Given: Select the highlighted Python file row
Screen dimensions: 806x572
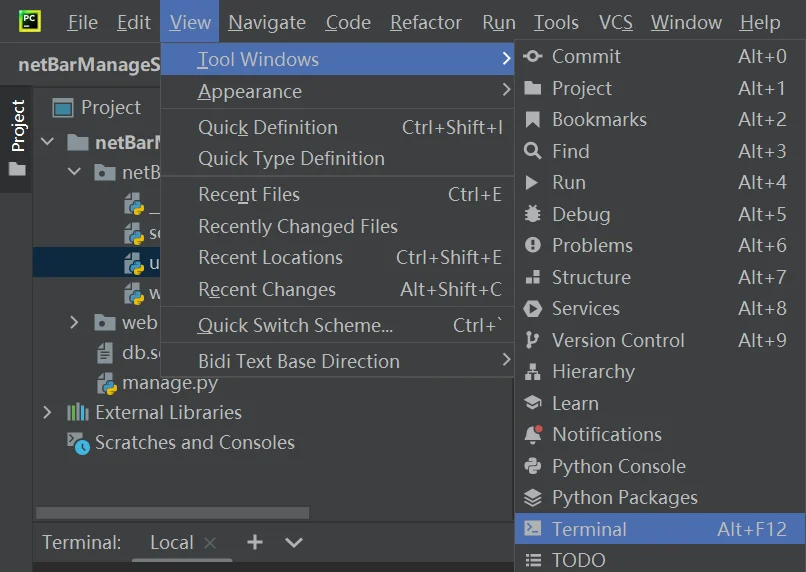Looking at the screenshot, I should pos(97,262).
